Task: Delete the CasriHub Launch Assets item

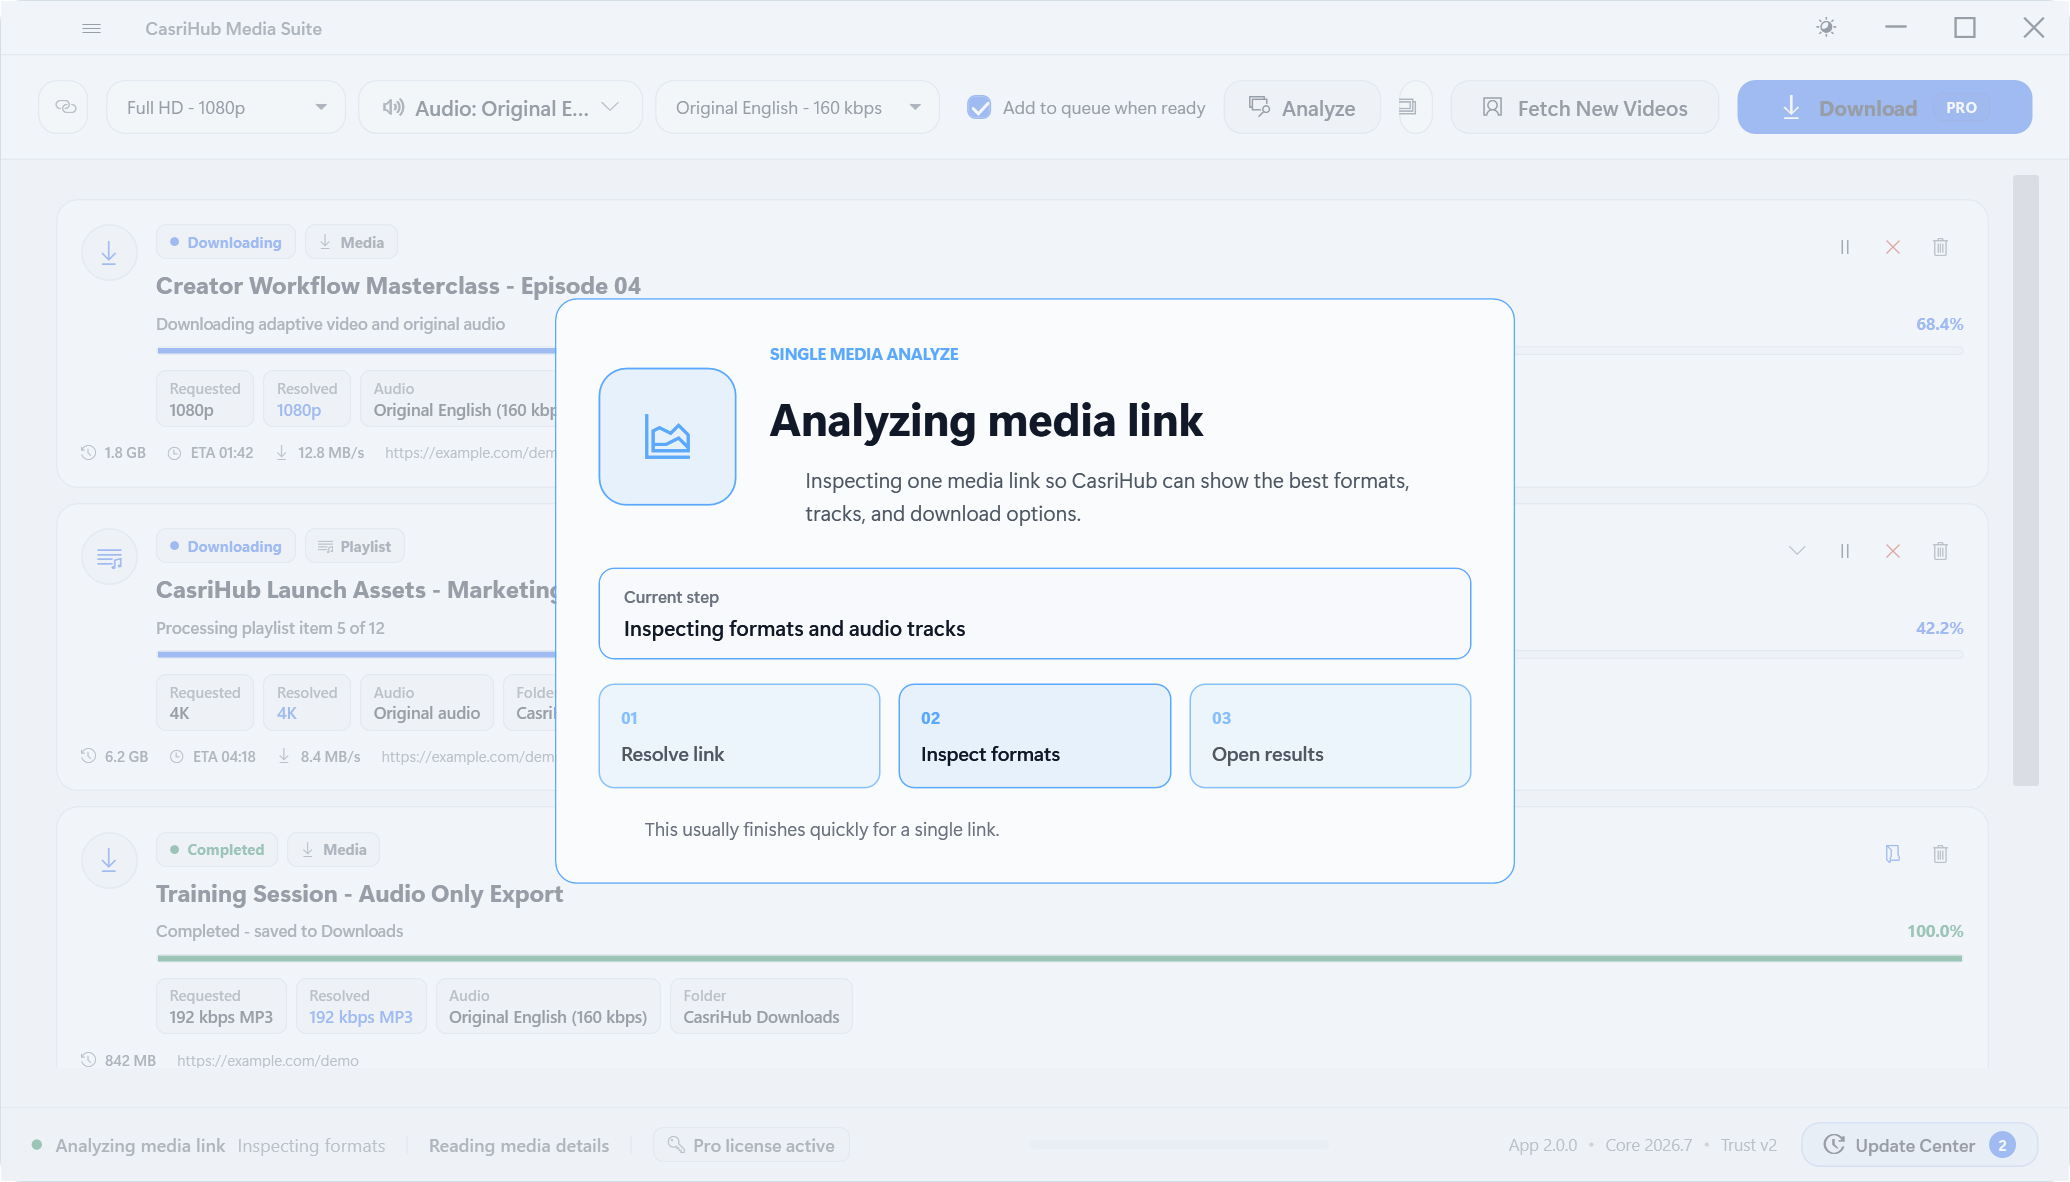Action: (x=1940, y=551)
